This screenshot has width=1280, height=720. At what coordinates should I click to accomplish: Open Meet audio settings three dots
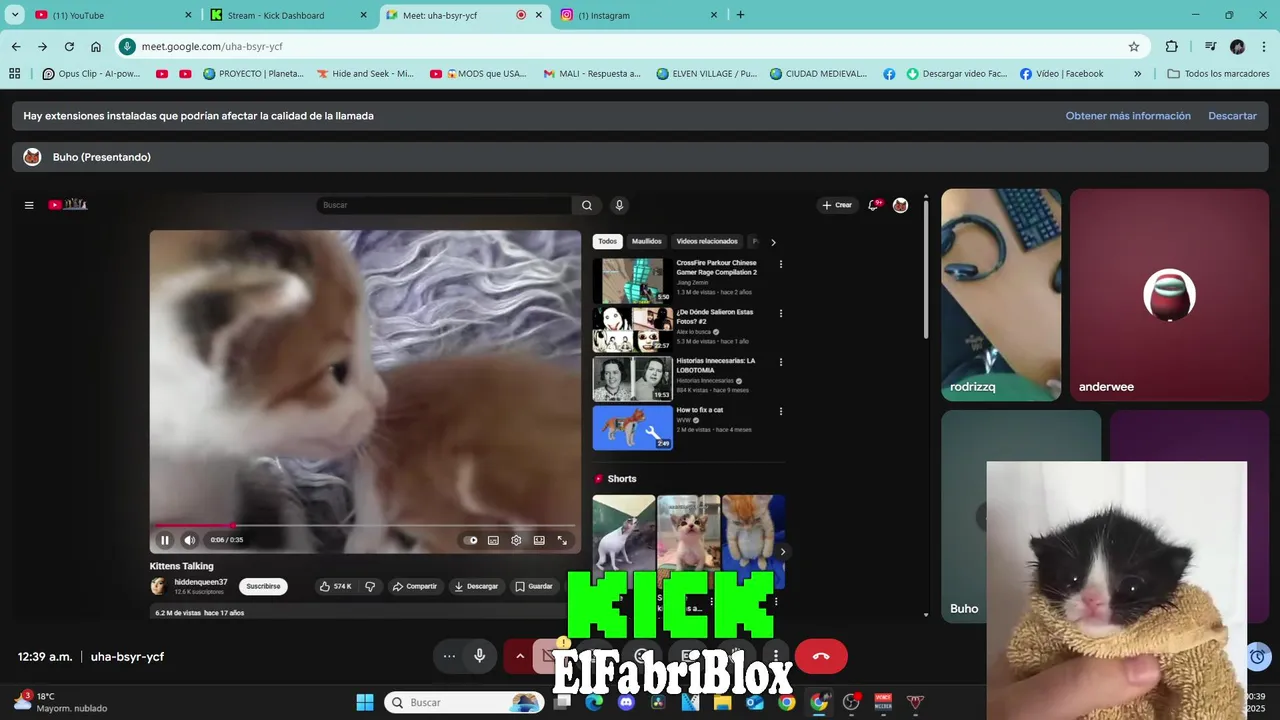(x=449, y=656)
